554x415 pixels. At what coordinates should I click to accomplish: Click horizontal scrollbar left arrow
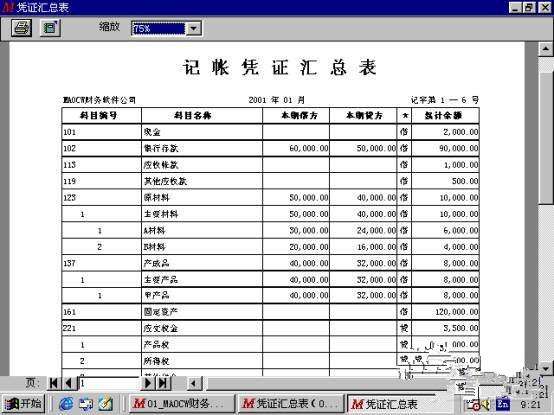[x=194, y=384]
